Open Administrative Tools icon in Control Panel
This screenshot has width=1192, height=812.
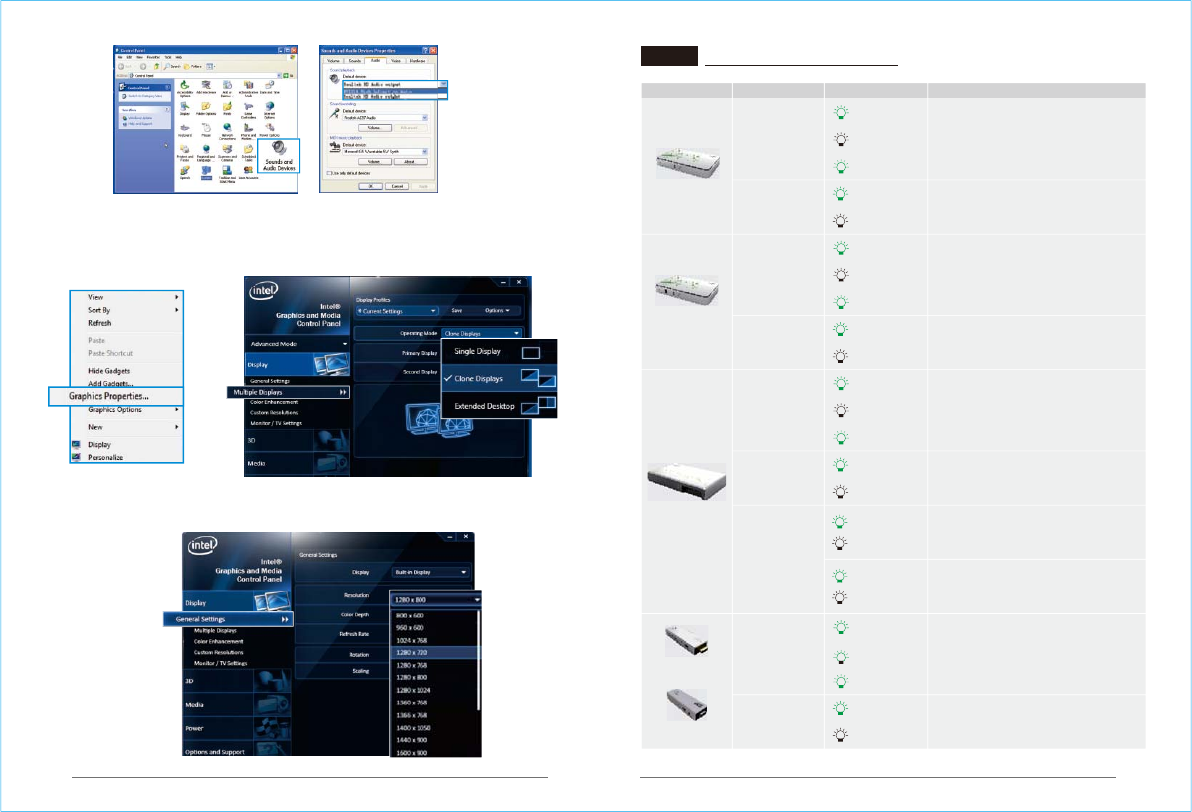(249, 89)
